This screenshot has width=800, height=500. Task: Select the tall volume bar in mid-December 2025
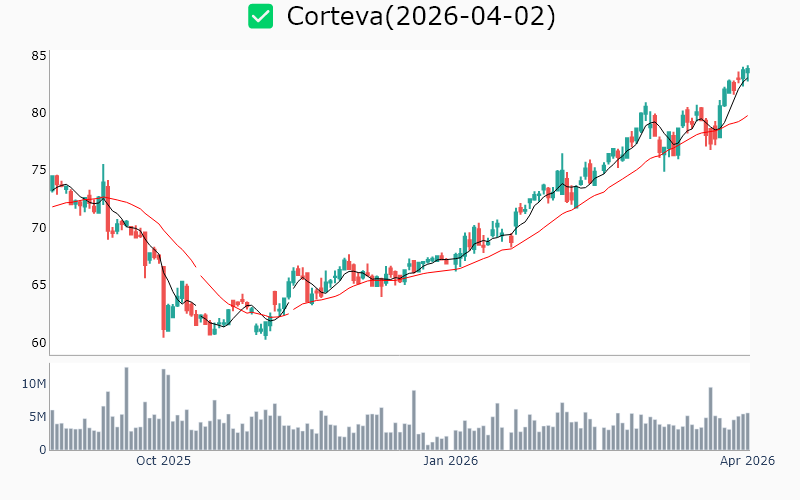411,420
